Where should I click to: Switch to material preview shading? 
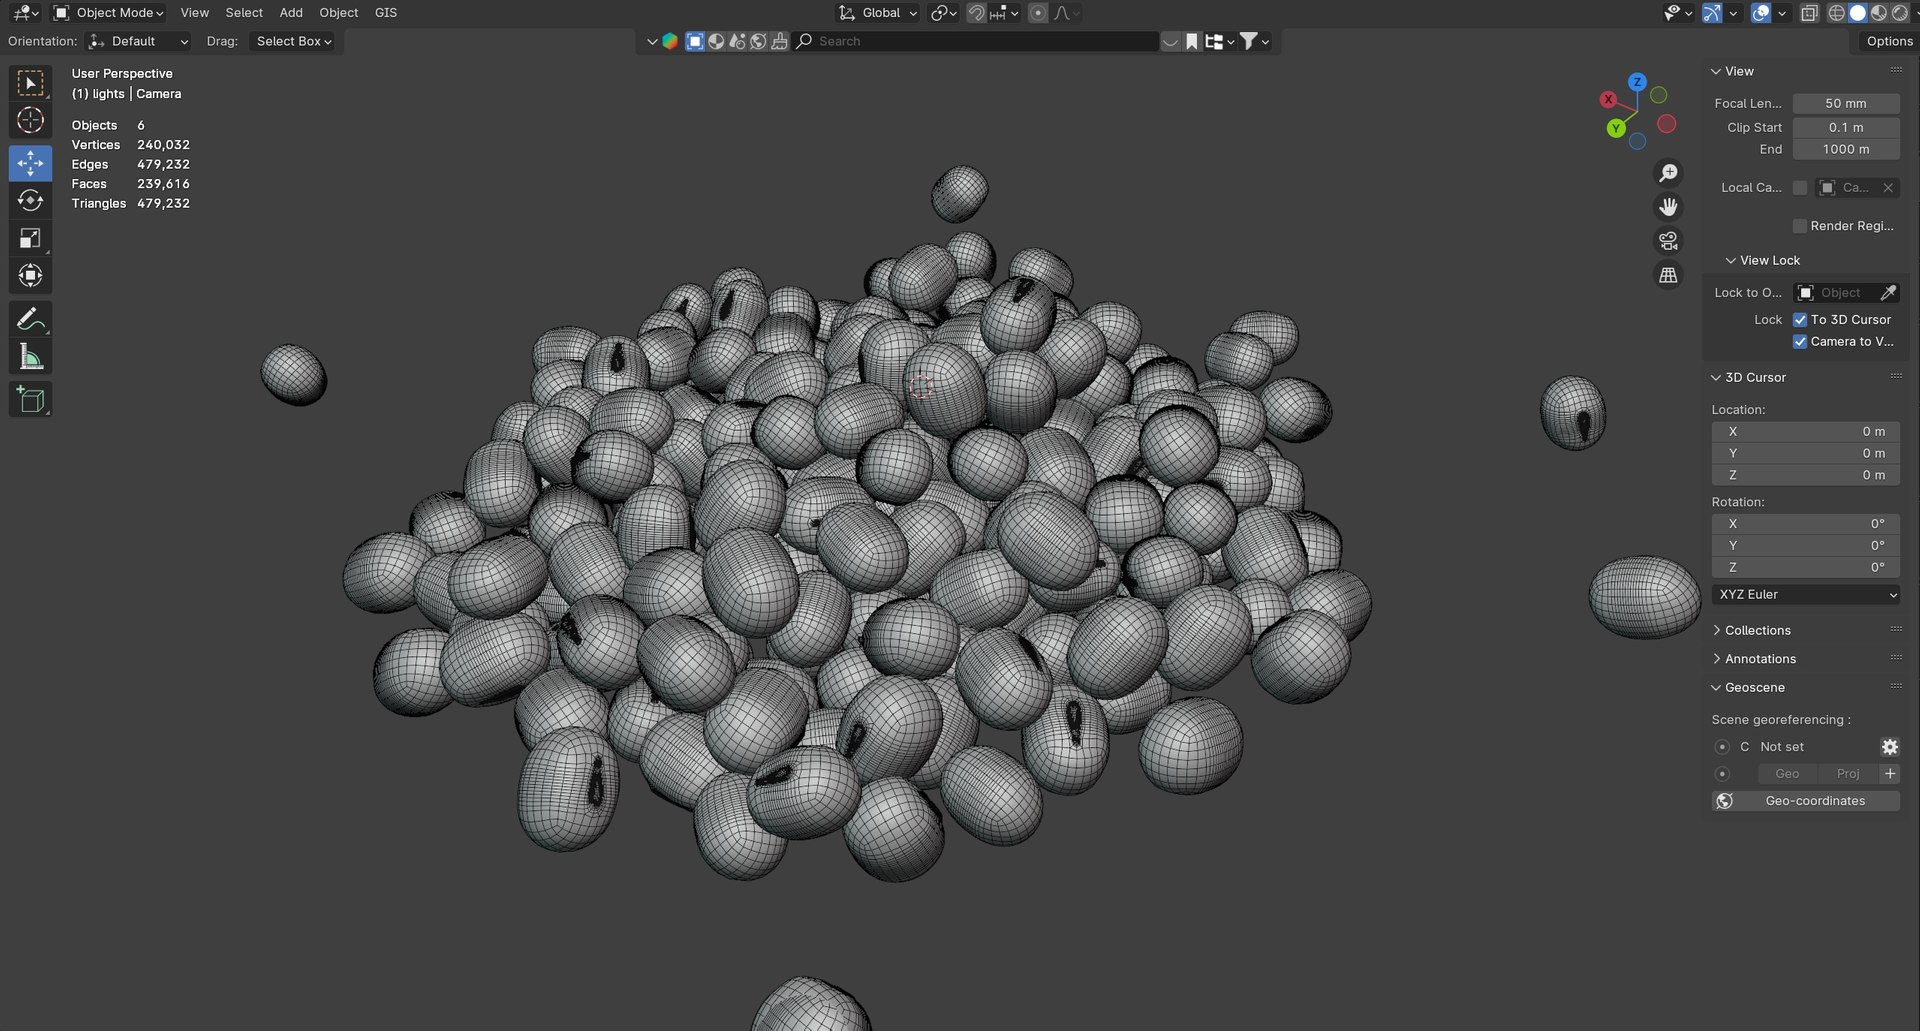point(1879,13)
